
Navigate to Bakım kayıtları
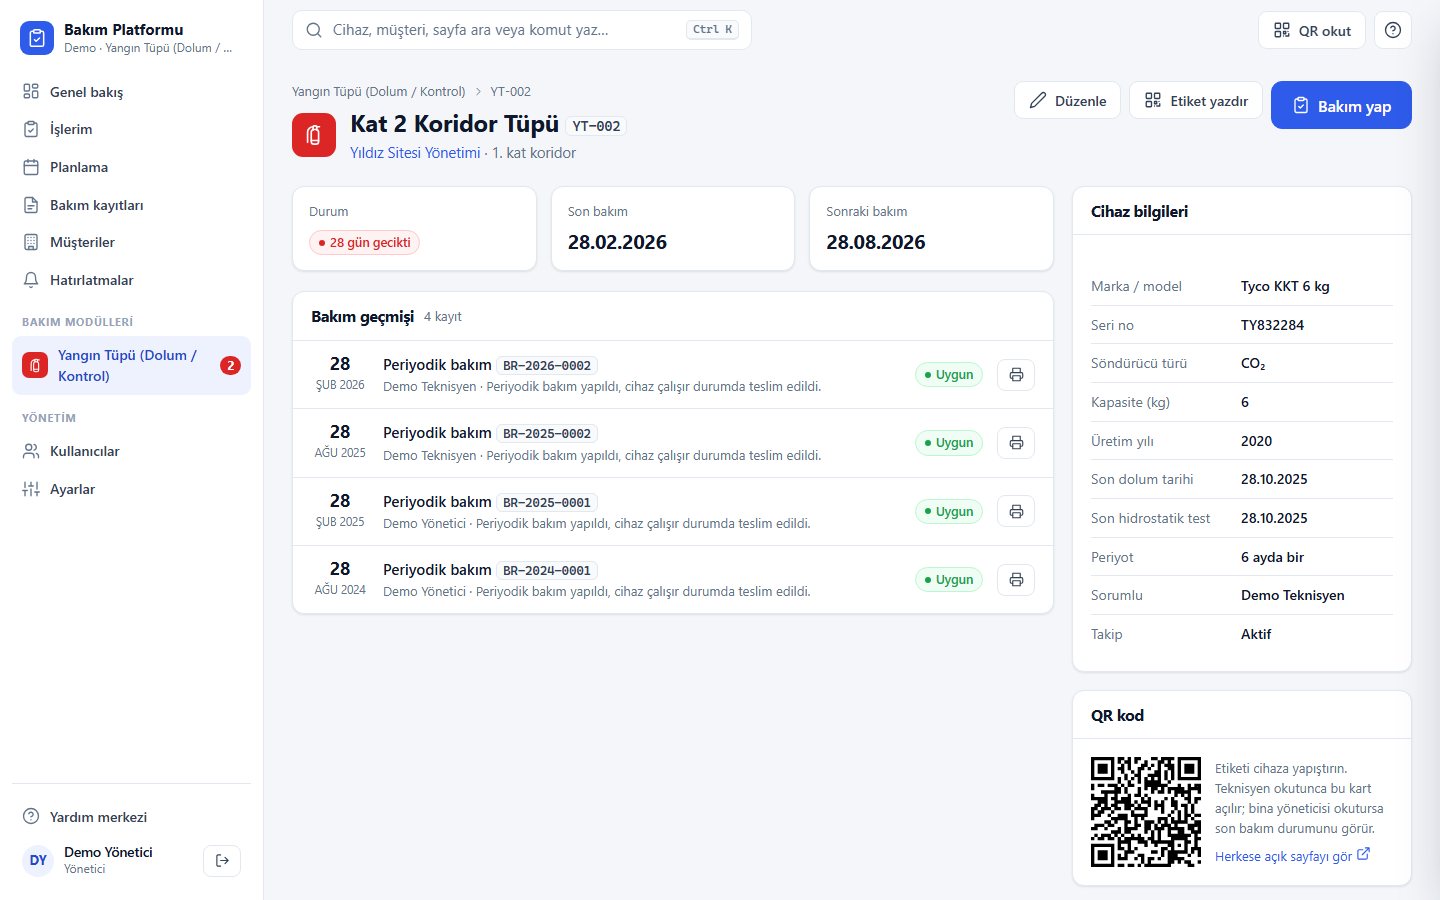(x=131, y=205)
